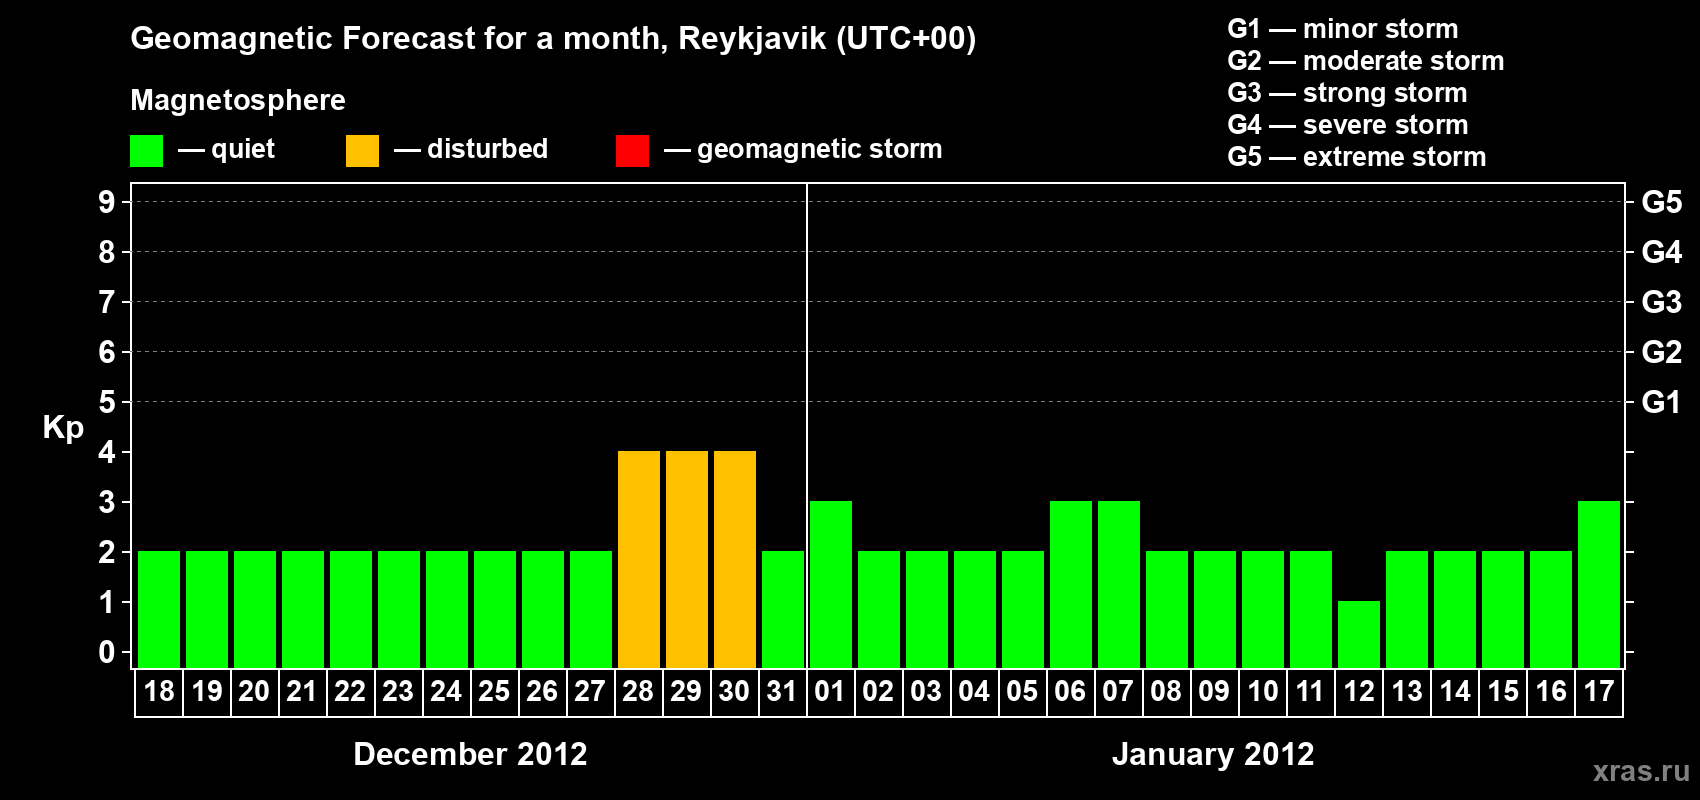This screenshot has height=800, width=1700.
Task: Click the date cell '17'
Action: pos(1599,692)
